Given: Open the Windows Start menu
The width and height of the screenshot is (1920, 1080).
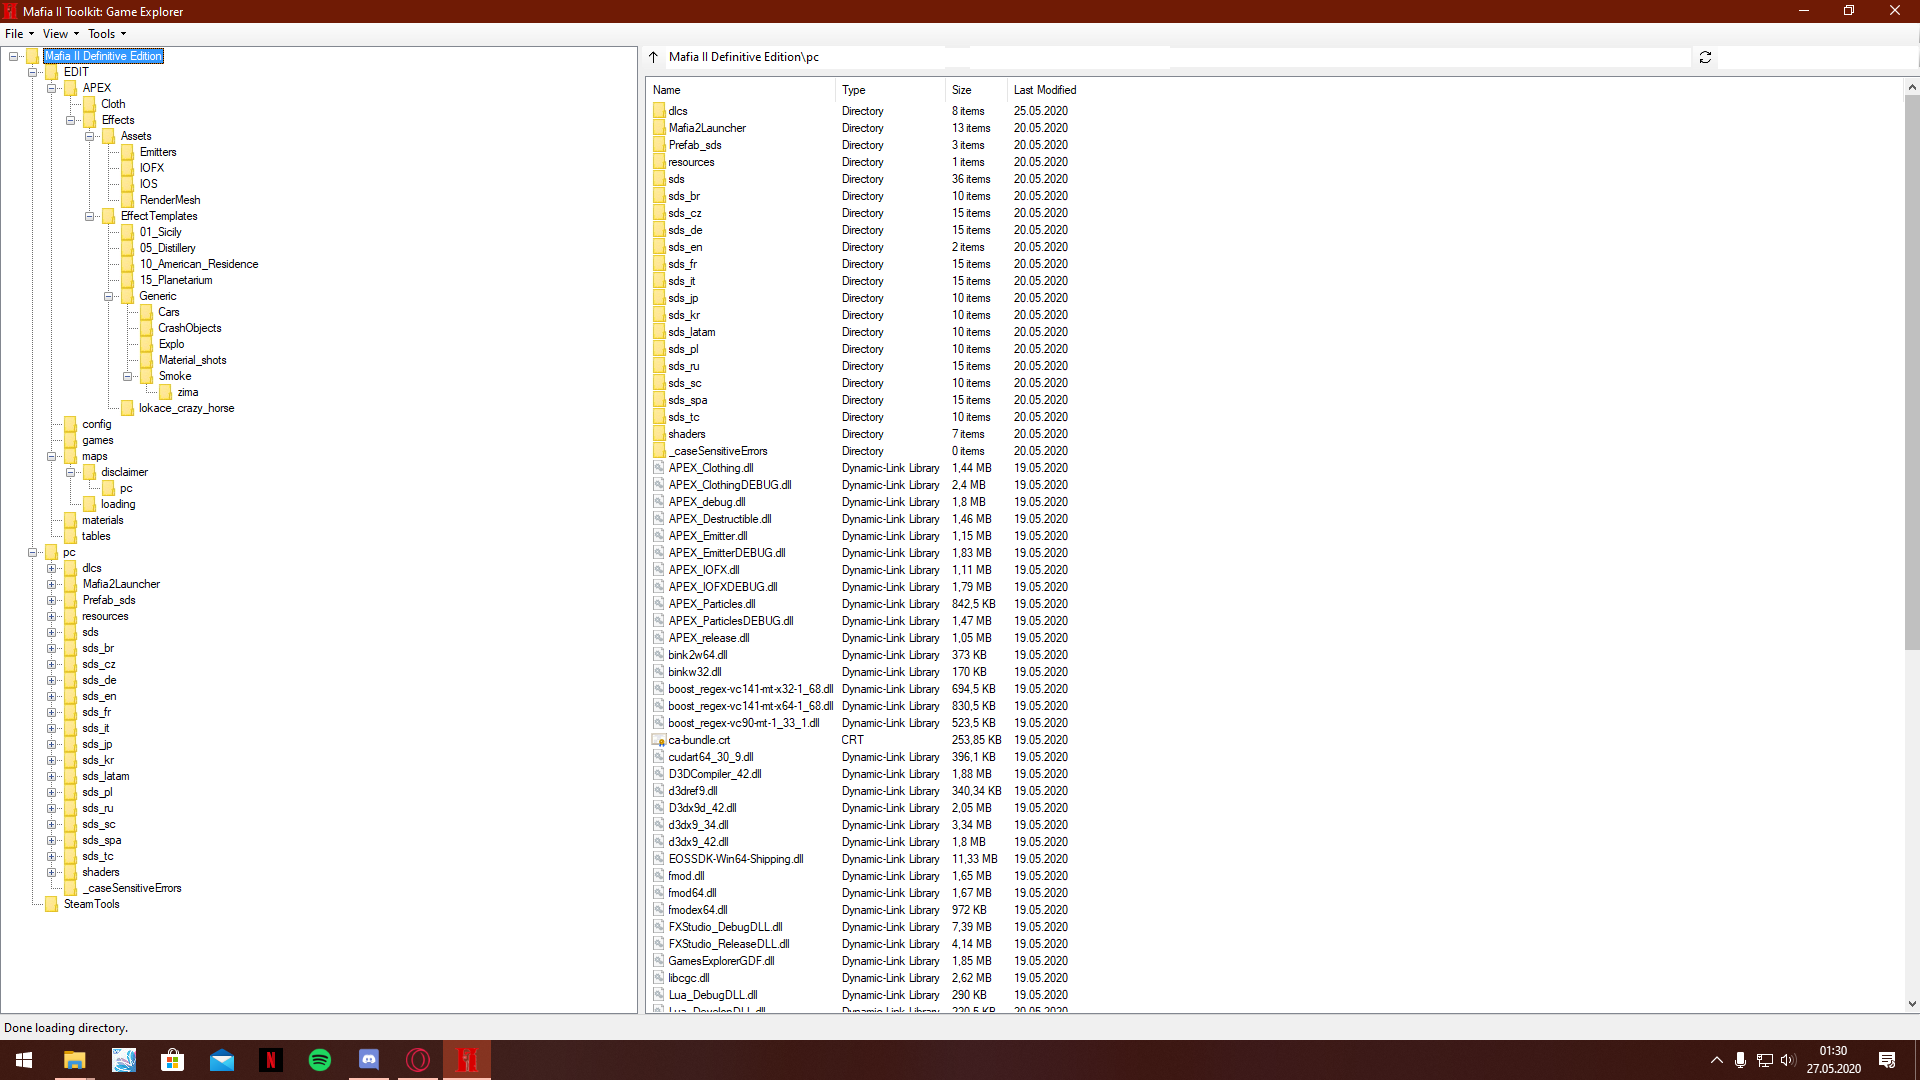Looking at the screenshot, I should [x=24, y=1060].
